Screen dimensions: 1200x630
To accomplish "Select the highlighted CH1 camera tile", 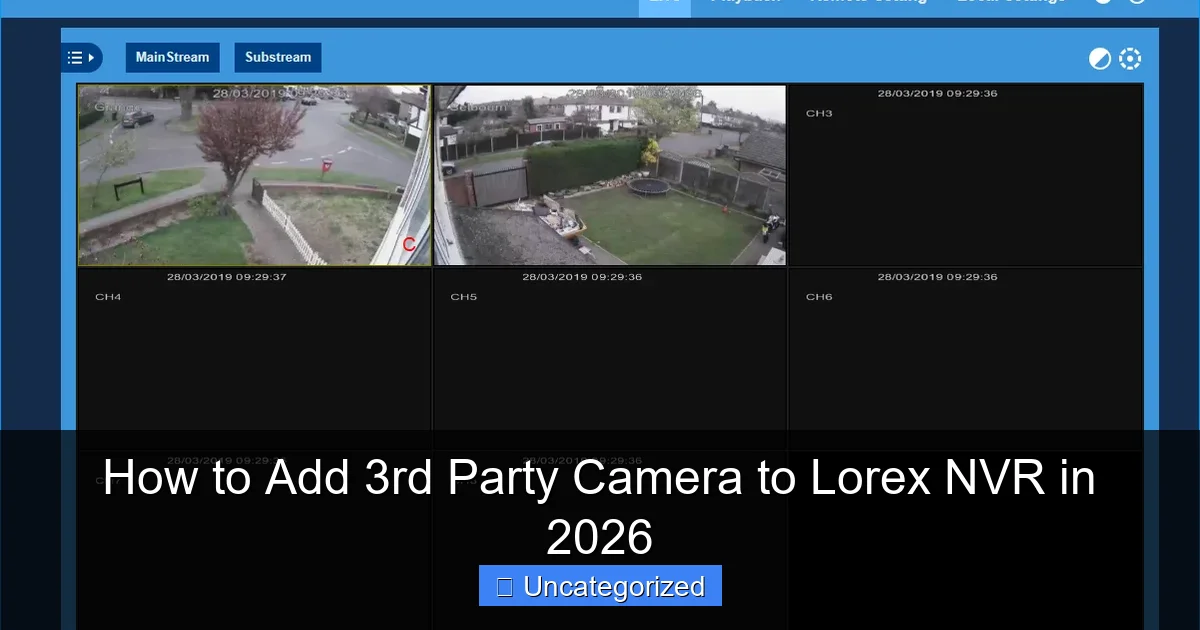I will (x=255, y=175).
